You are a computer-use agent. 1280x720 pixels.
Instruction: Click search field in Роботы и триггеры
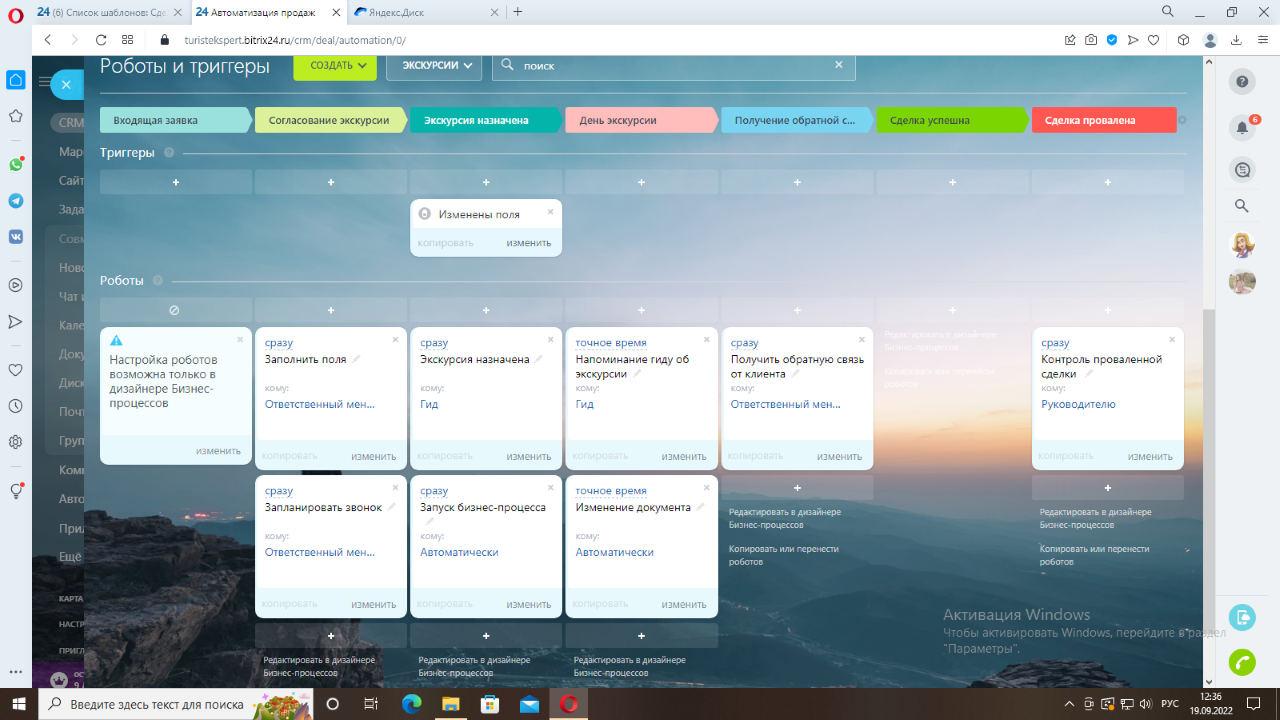pyautogui.click(x=675, y=65)
